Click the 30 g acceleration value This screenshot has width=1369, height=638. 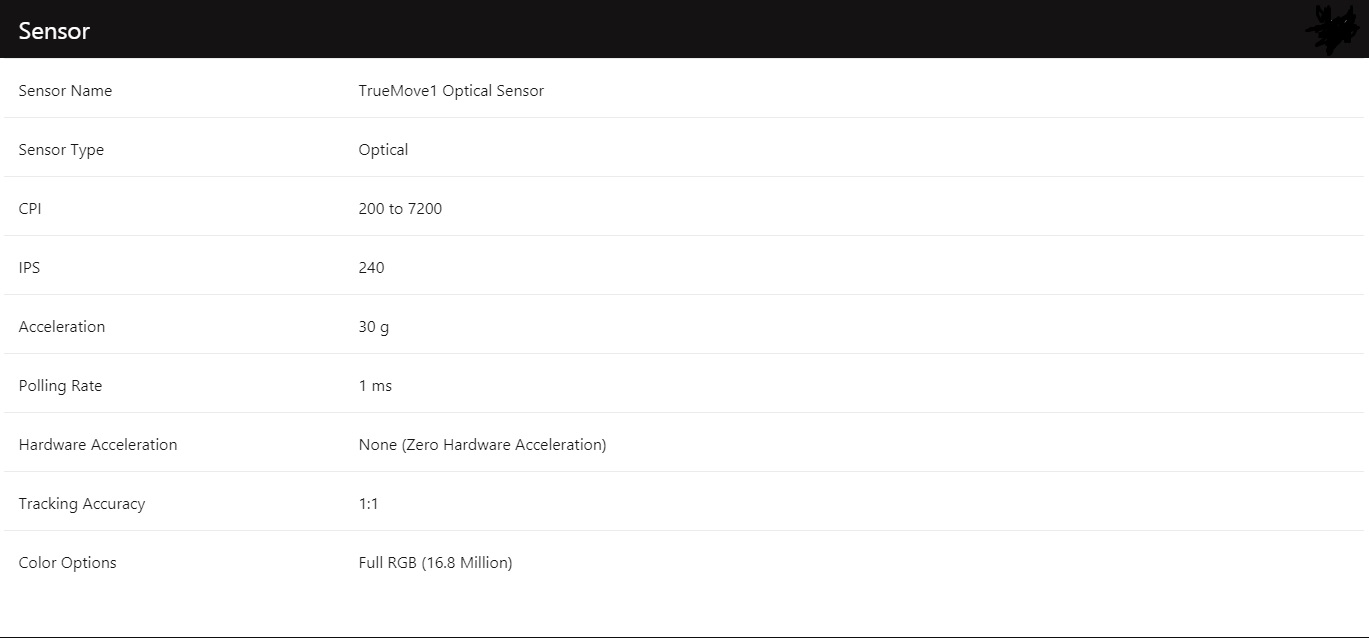pos(374,327)
